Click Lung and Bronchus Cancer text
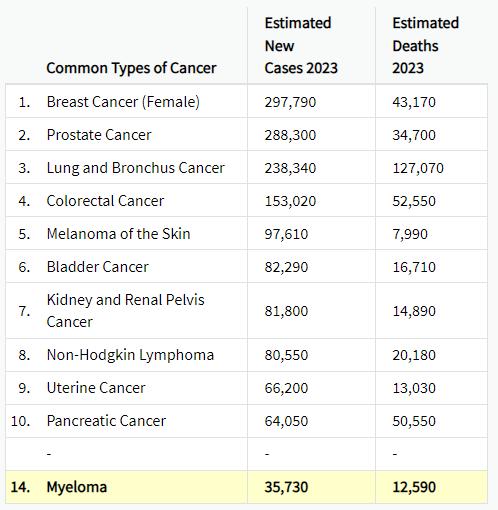The width and height of the screenshot is (498, 510). click(136, 168)
